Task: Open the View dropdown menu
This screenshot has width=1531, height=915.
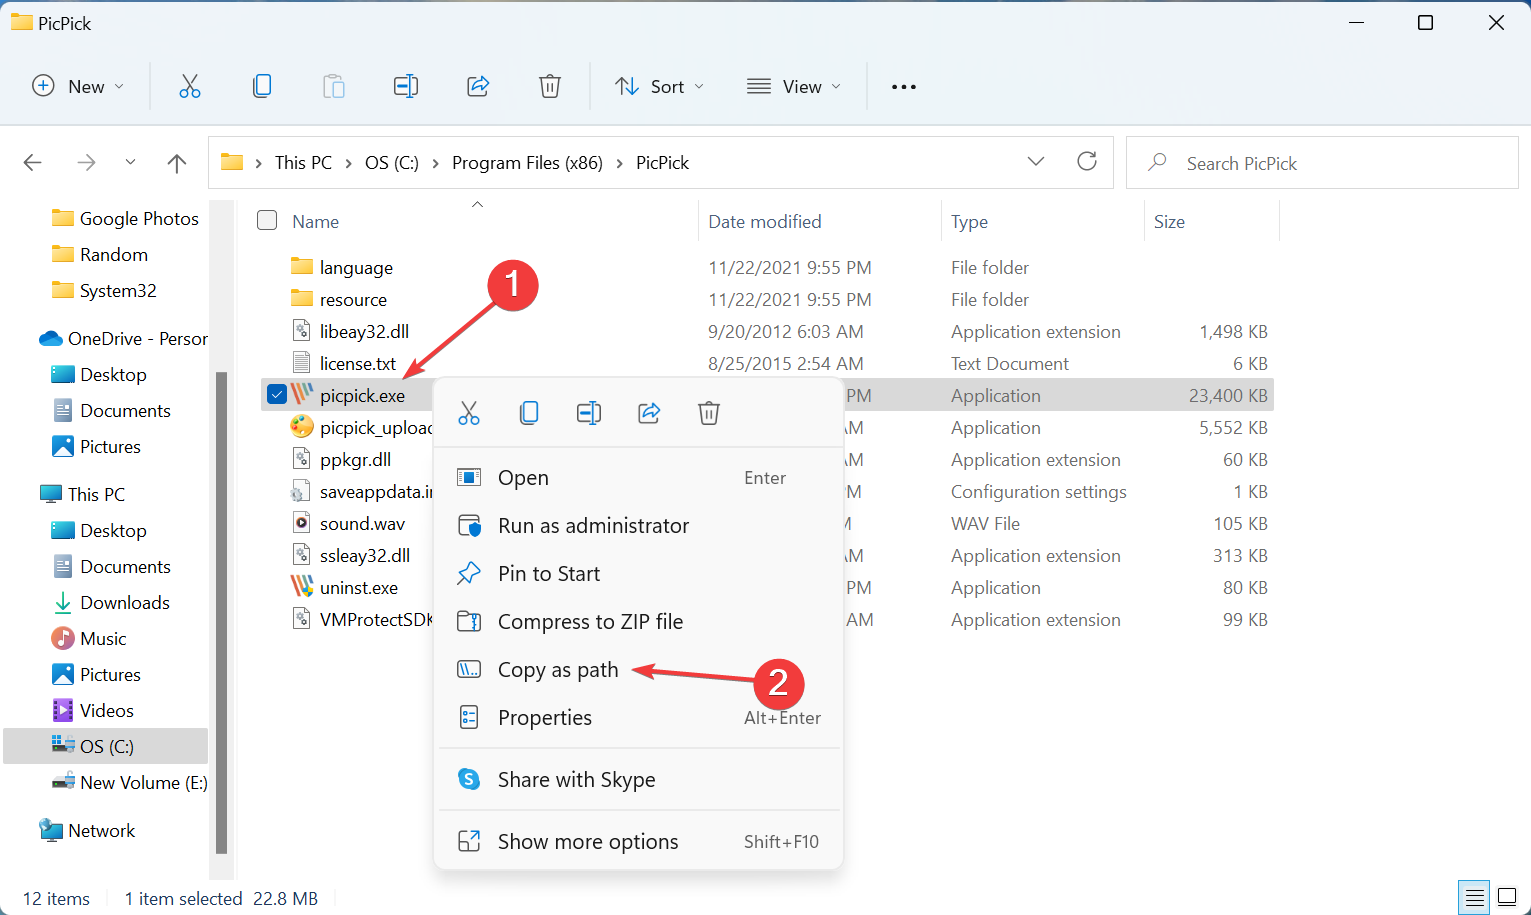Action: (794, 87)
